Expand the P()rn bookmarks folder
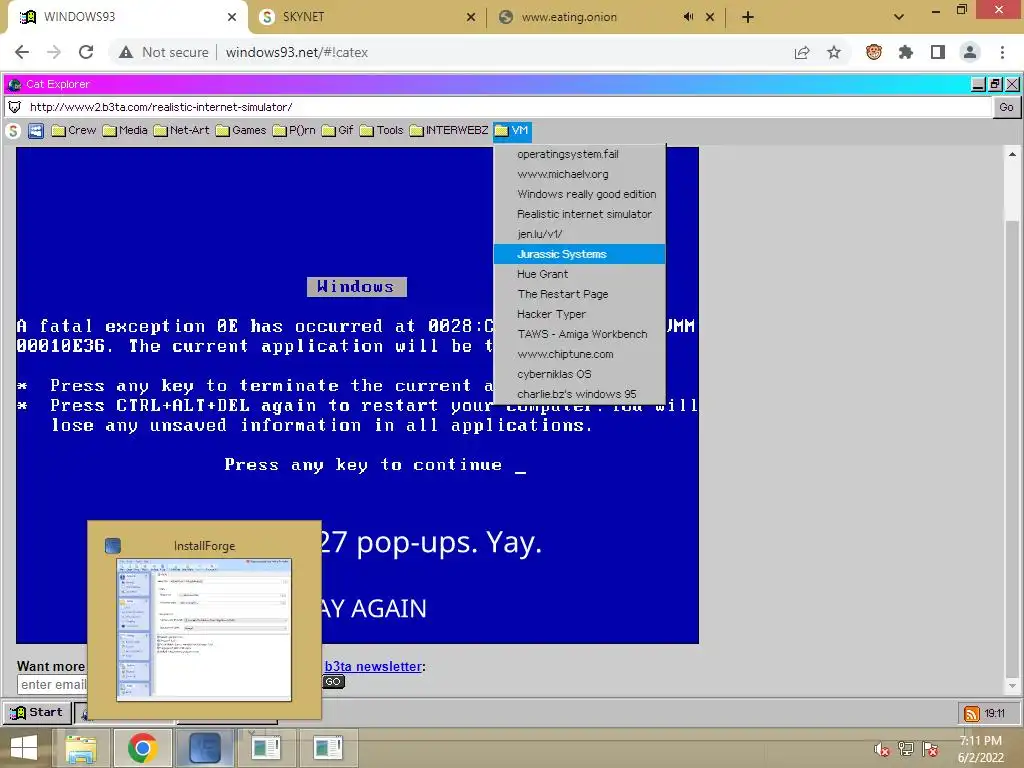 294,131
